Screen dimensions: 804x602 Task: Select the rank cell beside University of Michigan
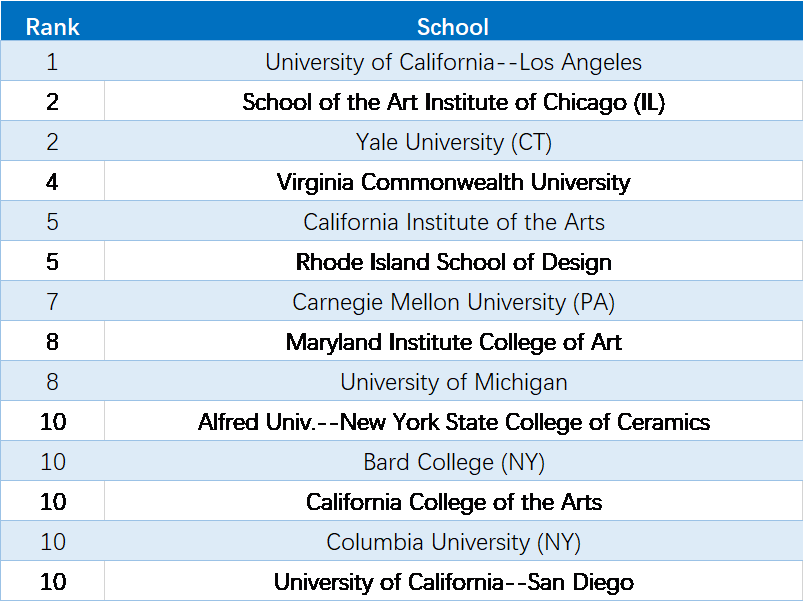coord(52,382)
